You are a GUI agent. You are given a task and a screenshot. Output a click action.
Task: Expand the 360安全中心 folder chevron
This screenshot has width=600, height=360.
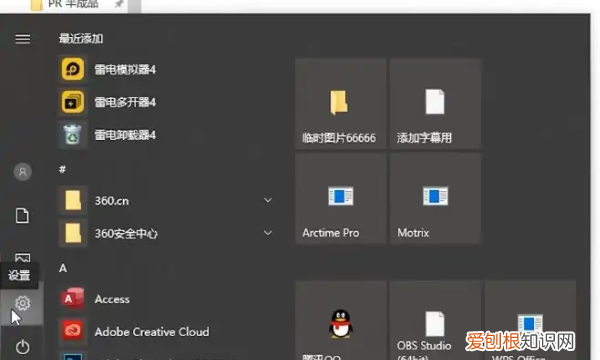pos(268,233)
